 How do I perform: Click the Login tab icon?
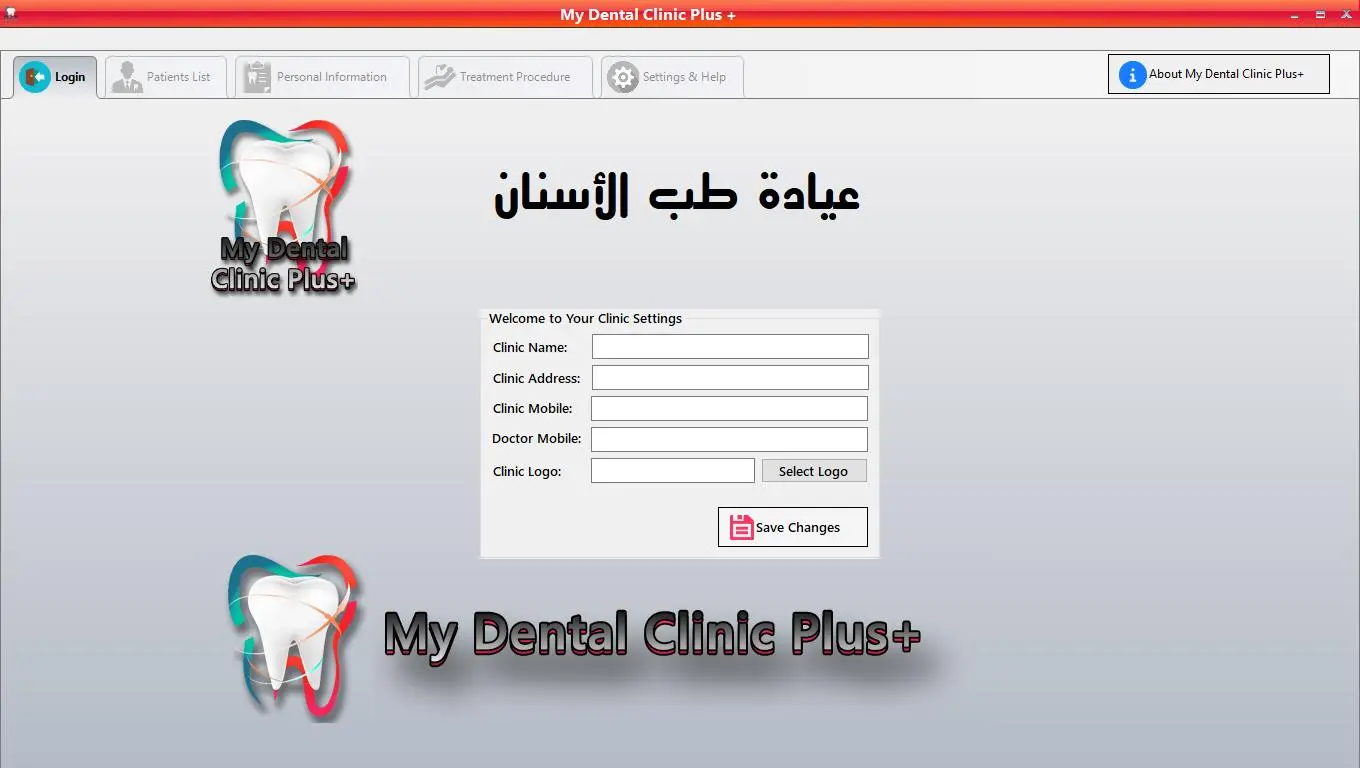[x=35, y=77]
